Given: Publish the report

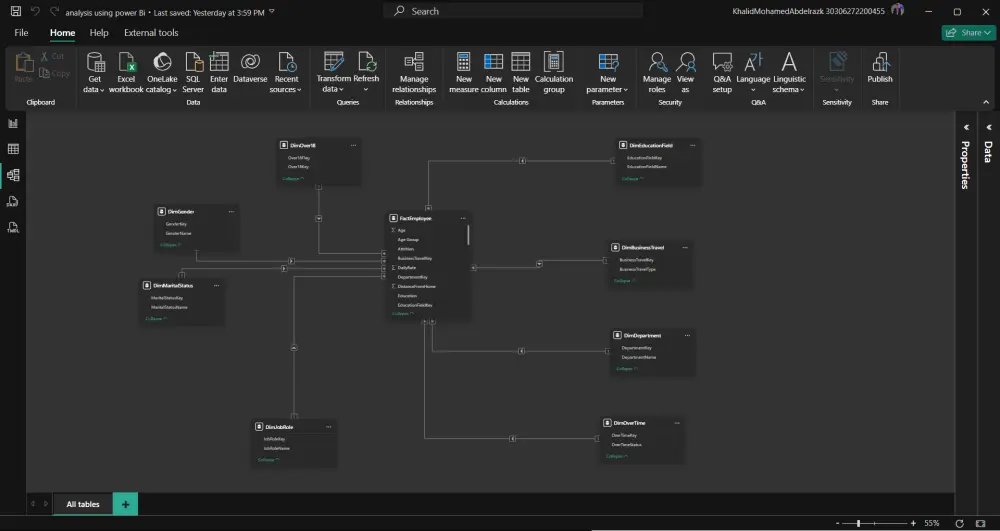Looking at the screenshot, I should [x=879, y=68].
